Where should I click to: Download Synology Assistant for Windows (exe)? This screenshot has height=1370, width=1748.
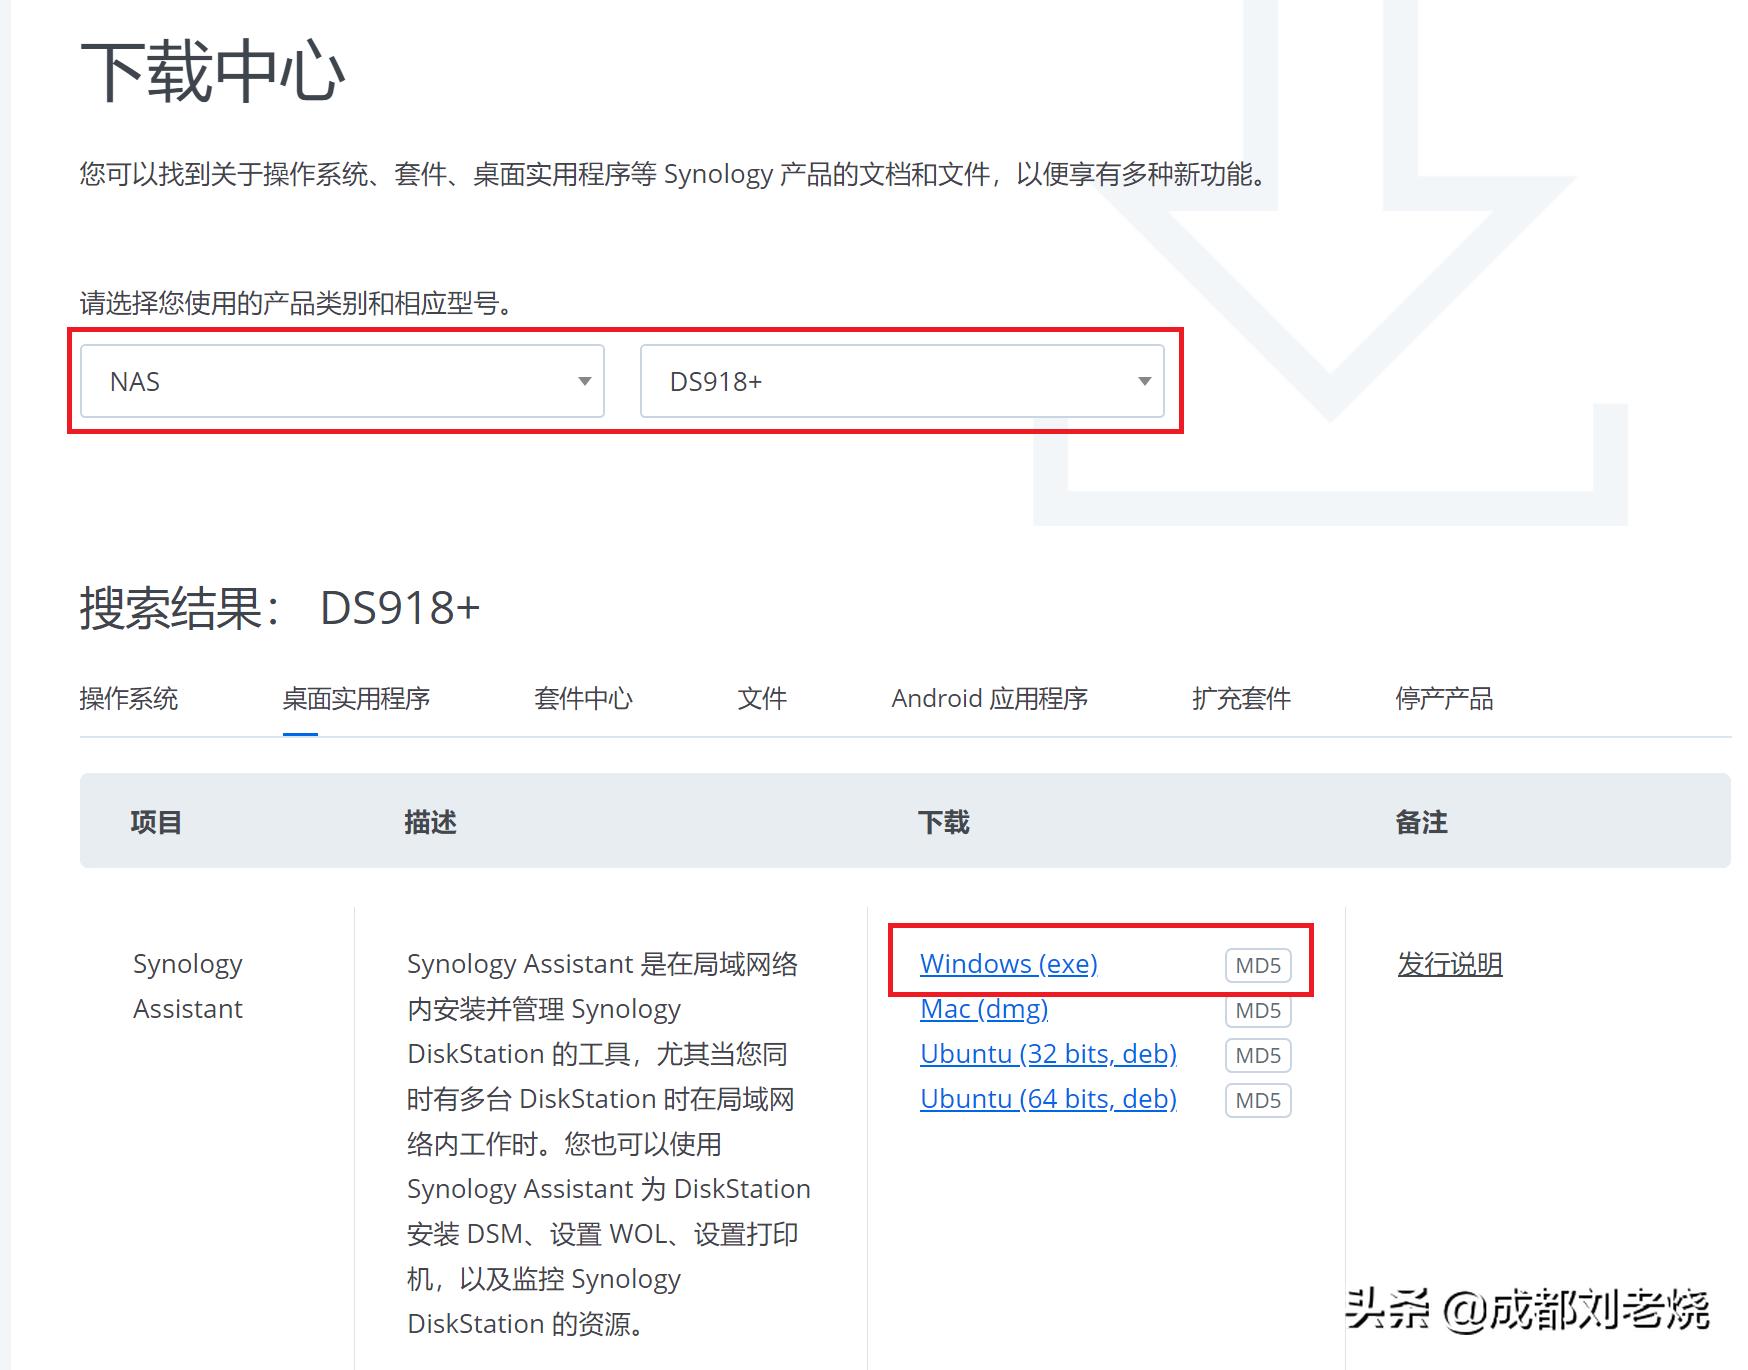click(x=1007, y=963)
